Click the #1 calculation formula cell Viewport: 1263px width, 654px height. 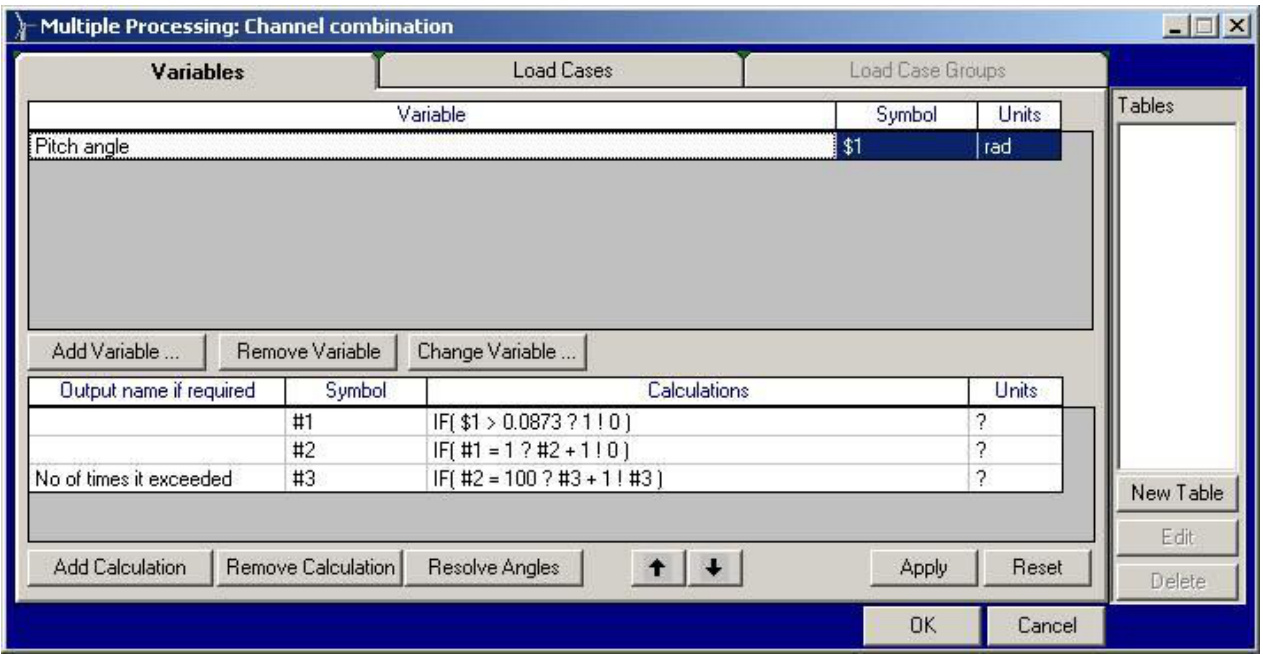tap(696, 422)
